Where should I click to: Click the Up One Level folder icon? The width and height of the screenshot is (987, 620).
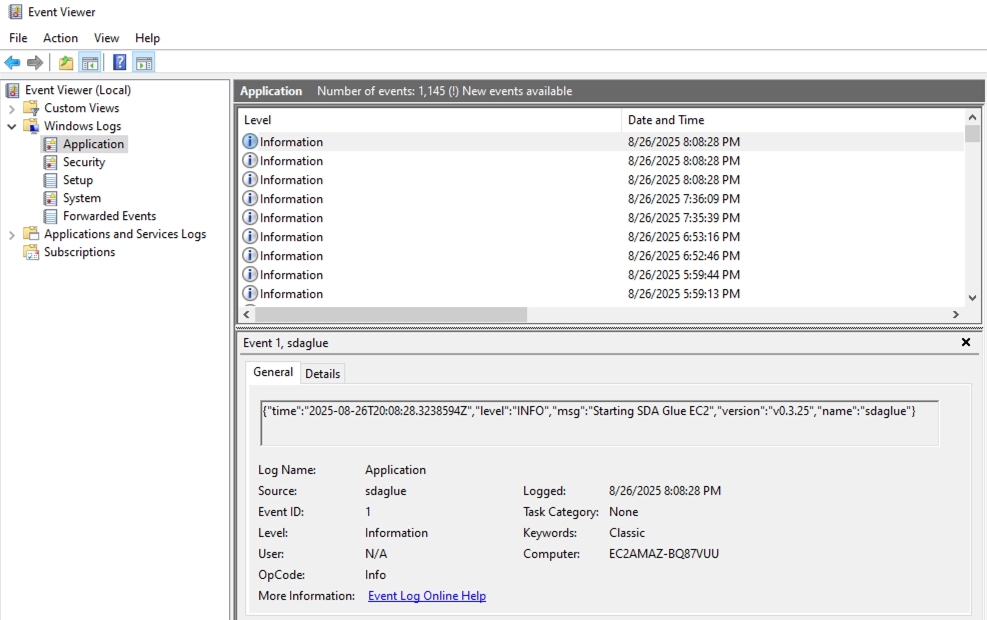(66, 63)
